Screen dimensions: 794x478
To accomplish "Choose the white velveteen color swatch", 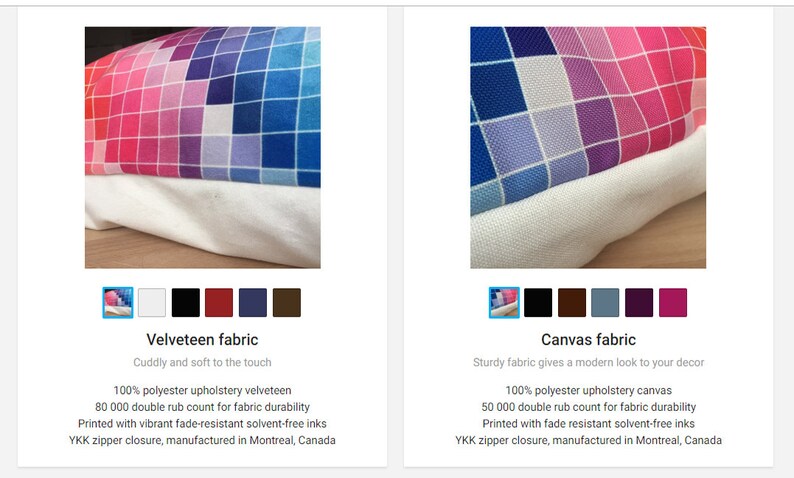I will click(x=152, y=303).
